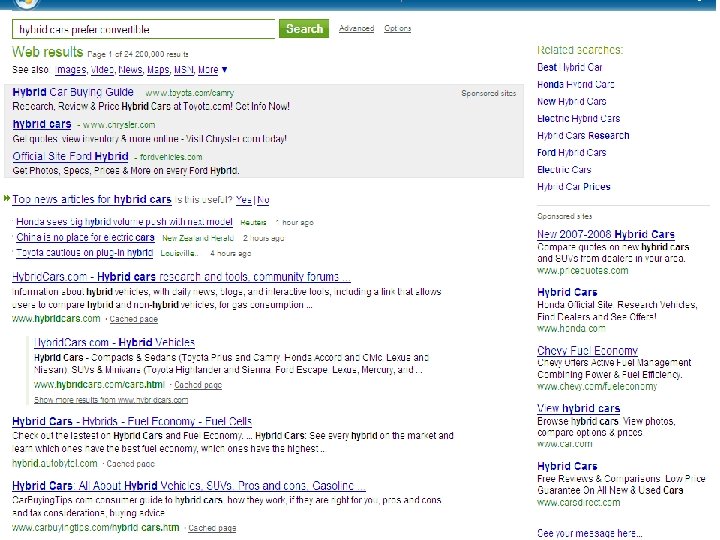Open Honda Official Site Hybrid Cars ad
Image resolution: width=720 pixels, height=540 pixels.
pos(567,292)
